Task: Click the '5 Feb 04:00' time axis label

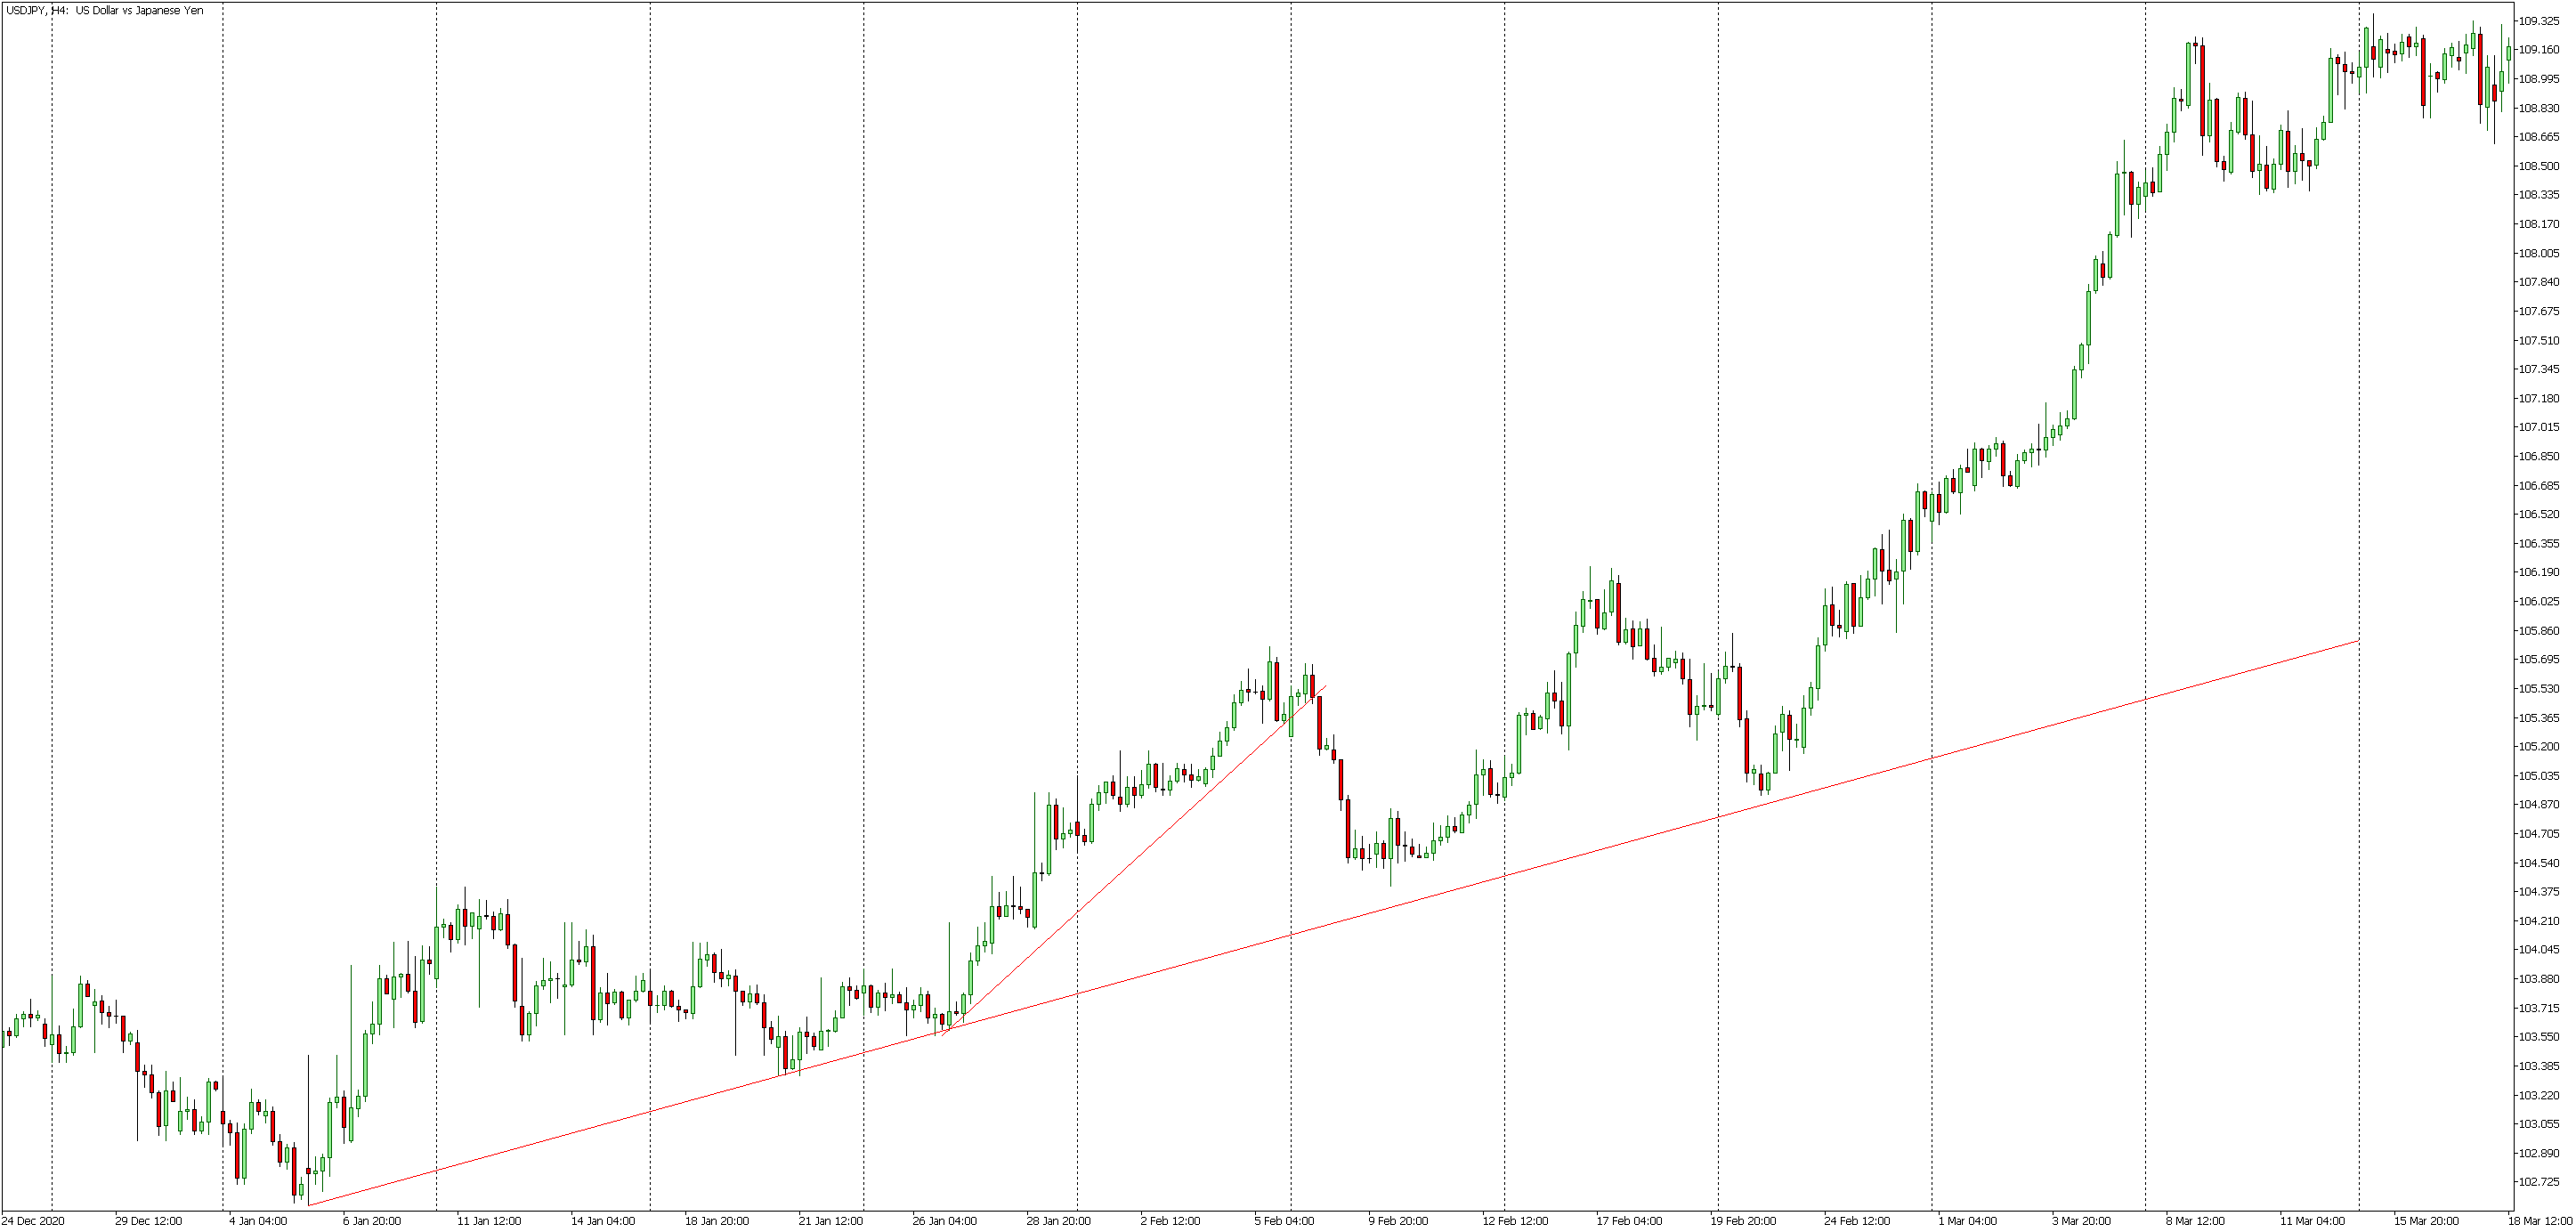Action: (x=1284, y=1221)
